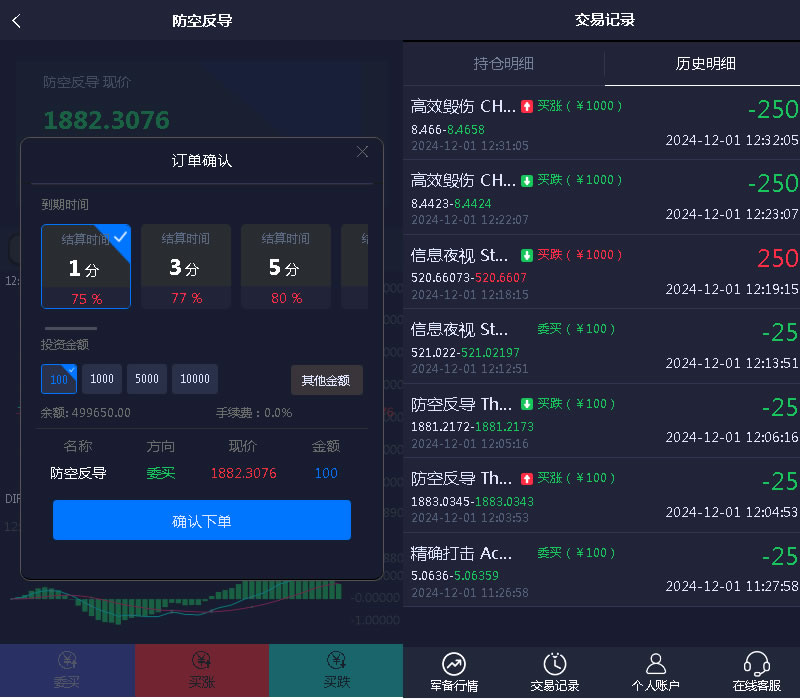Select the 5-minute settlement time option
This screenshot has height=700, width=800.
[x=286, y=266]
